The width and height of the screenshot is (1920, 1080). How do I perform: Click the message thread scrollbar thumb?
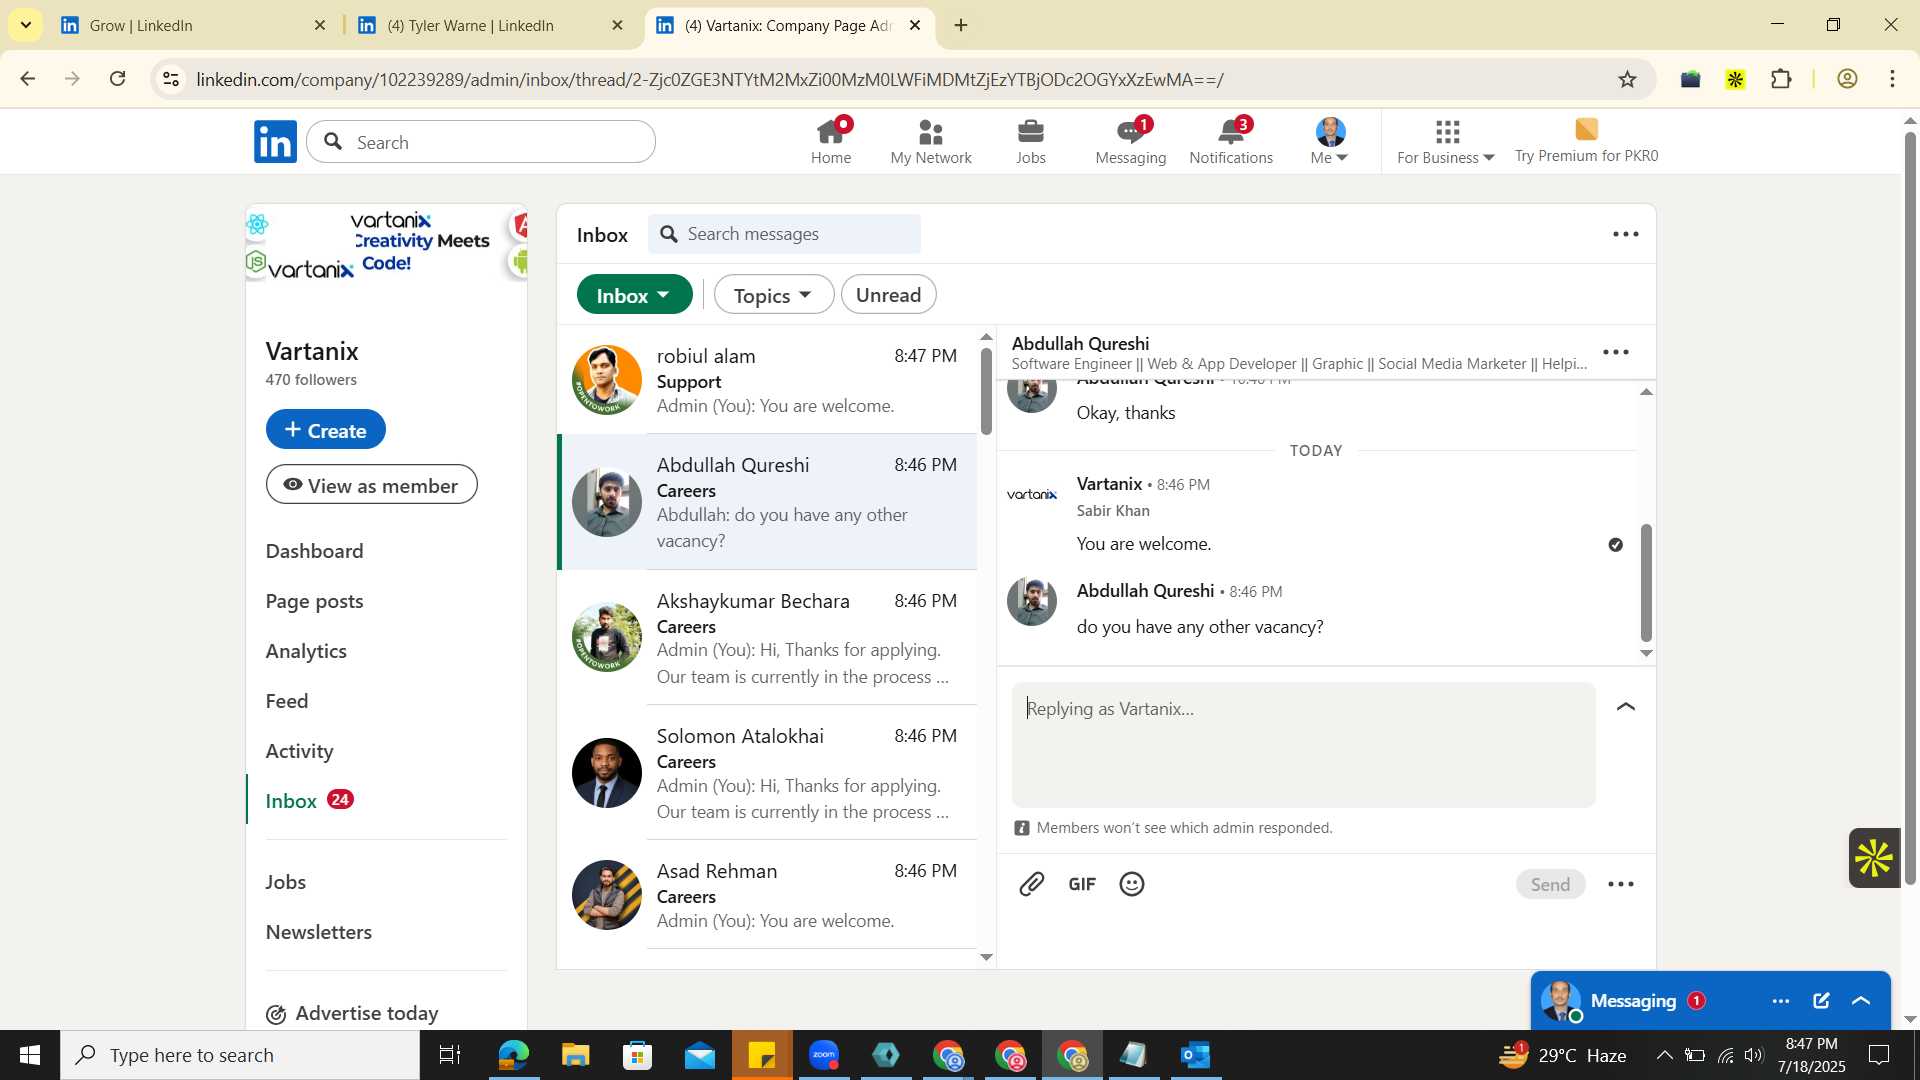click(1646, 582)
